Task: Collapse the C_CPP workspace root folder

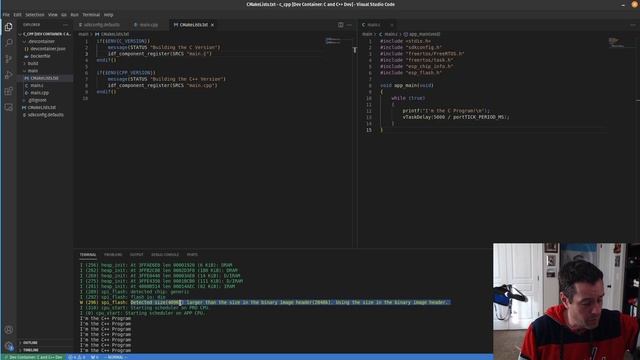Action: (x=46, y=34)
